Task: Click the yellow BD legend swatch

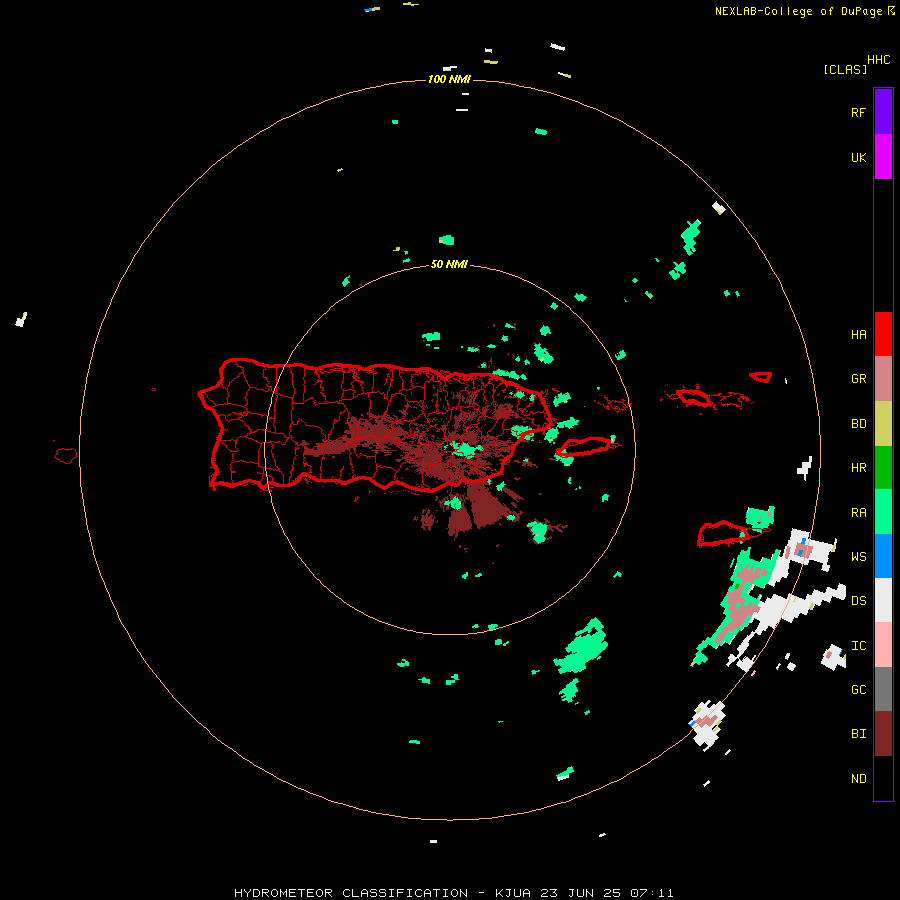Action: pos(883,424)
